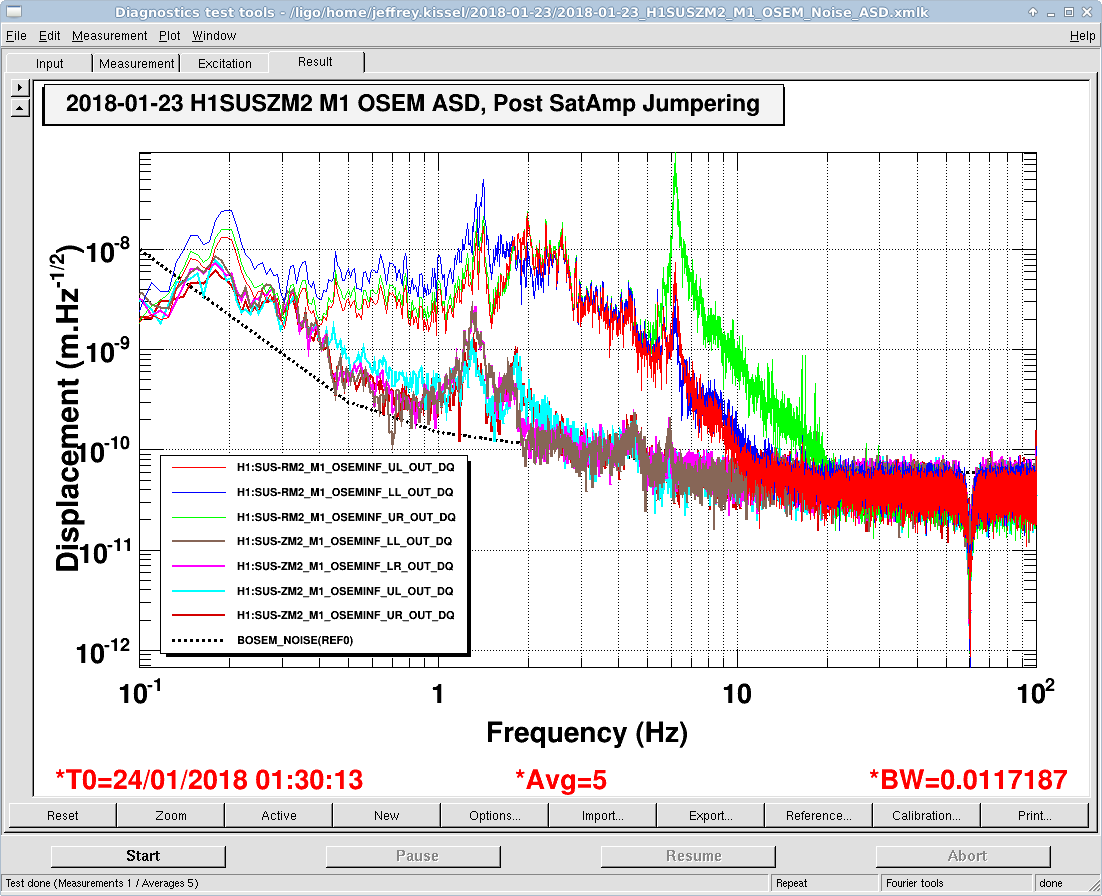Select the Result tab

coord(315,62)
